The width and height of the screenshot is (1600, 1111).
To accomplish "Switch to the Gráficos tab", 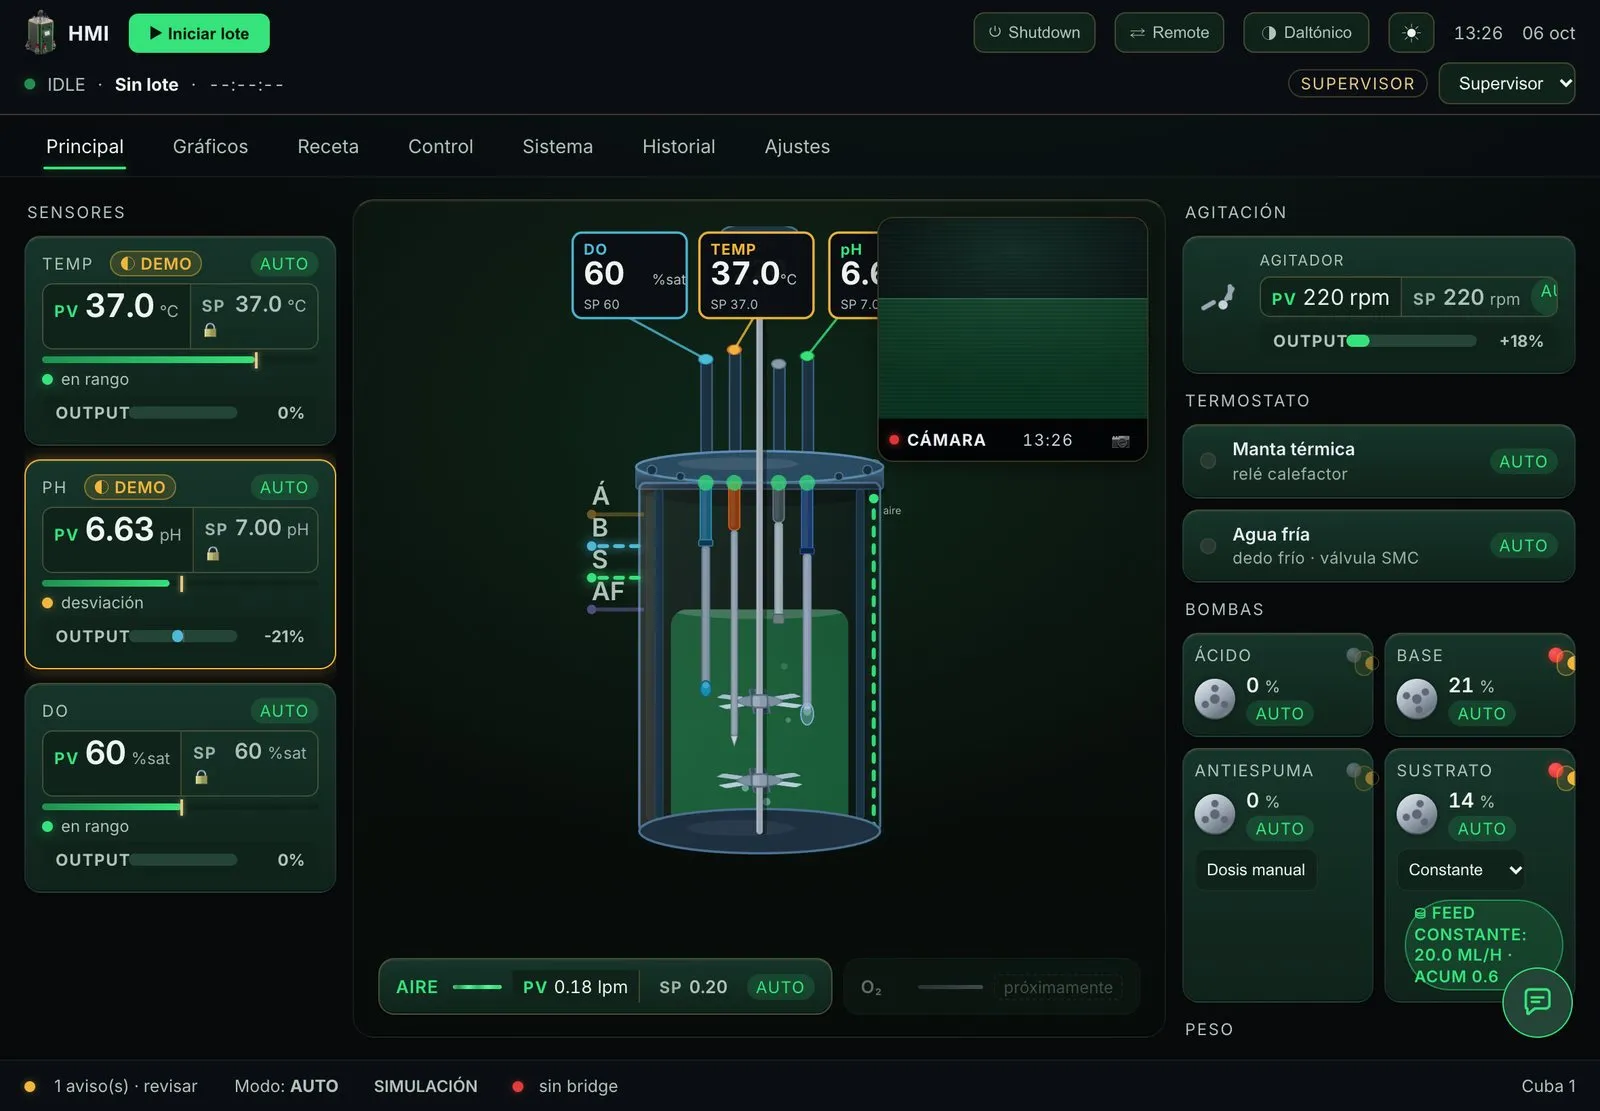I will [x=210, y=146].
